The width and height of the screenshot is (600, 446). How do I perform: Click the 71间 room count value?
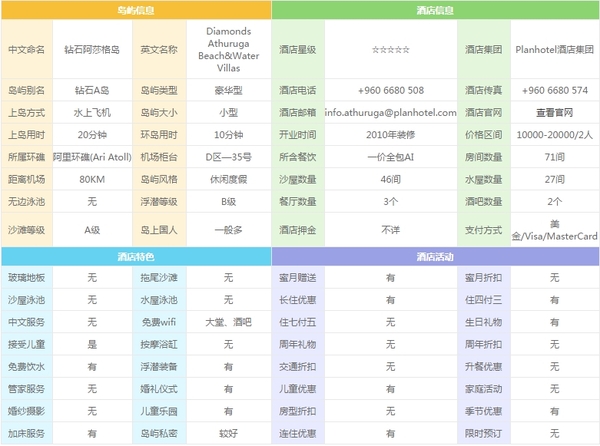(x=554, y=157)
